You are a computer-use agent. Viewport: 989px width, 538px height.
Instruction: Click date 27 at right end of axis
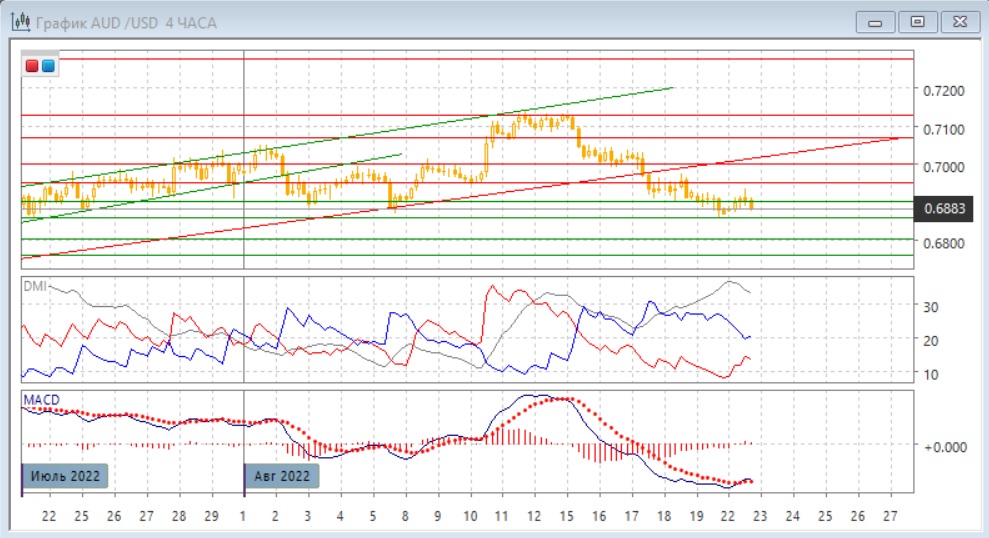tap(890, 517)
